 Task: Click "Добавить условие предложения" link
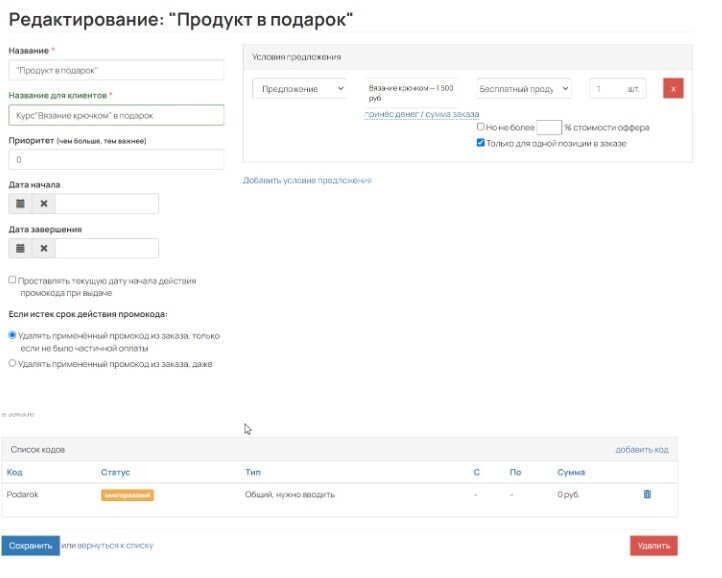pyautogui.click(x=307, y=180)
